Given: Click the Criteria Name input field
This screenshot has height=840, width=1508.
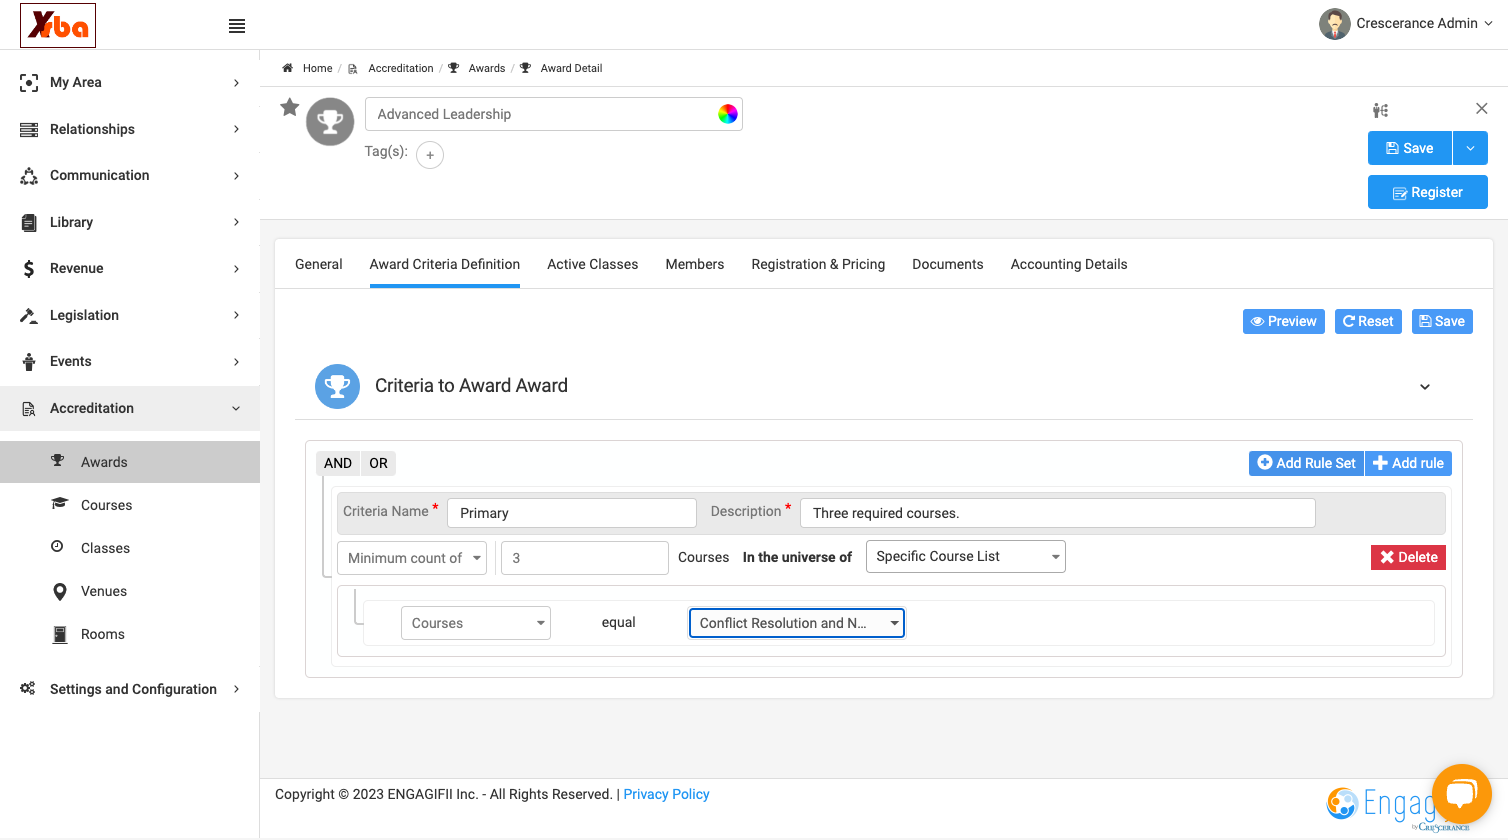Looking at the screenshot, I should 572,513.
